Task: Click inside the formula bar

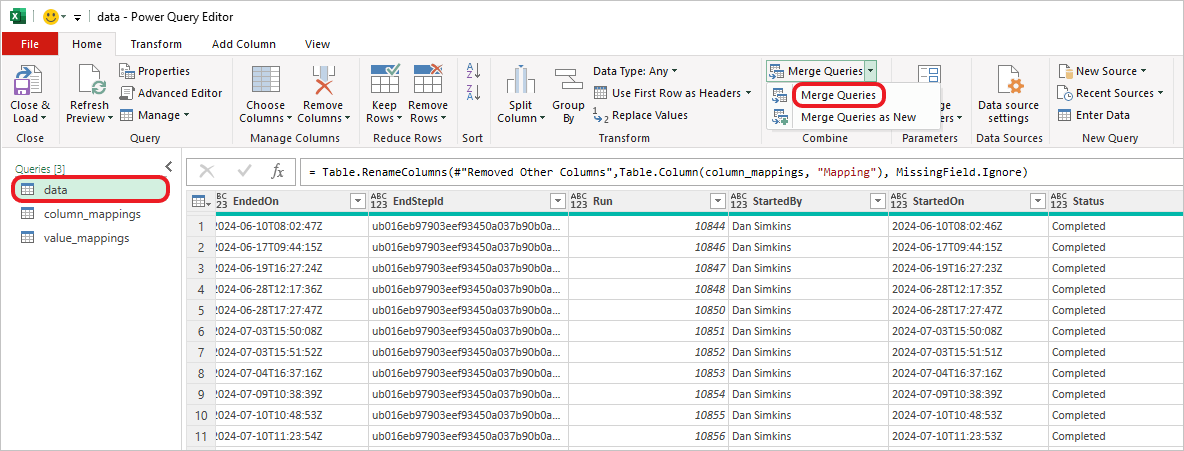Action: [742, 172]
